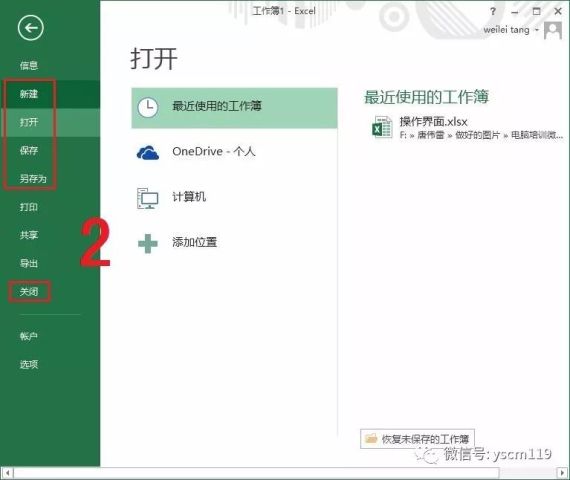Click the OneDrive cloud icon
Image resolution: width=570 pixels, height=480 pixels.
coord(148,153)
